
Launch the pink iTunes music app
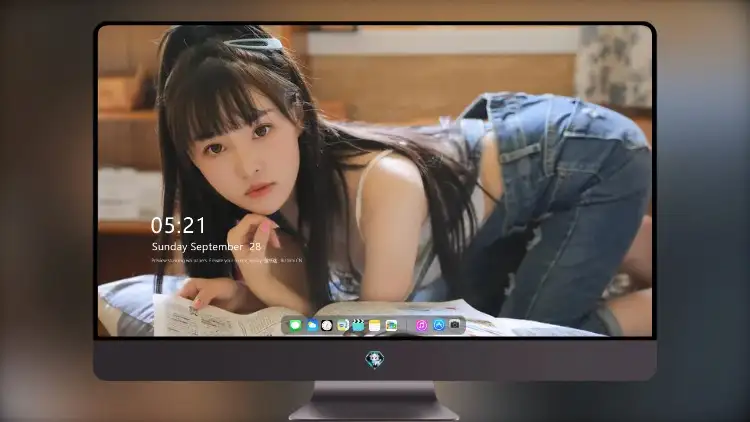click(421, 325)
